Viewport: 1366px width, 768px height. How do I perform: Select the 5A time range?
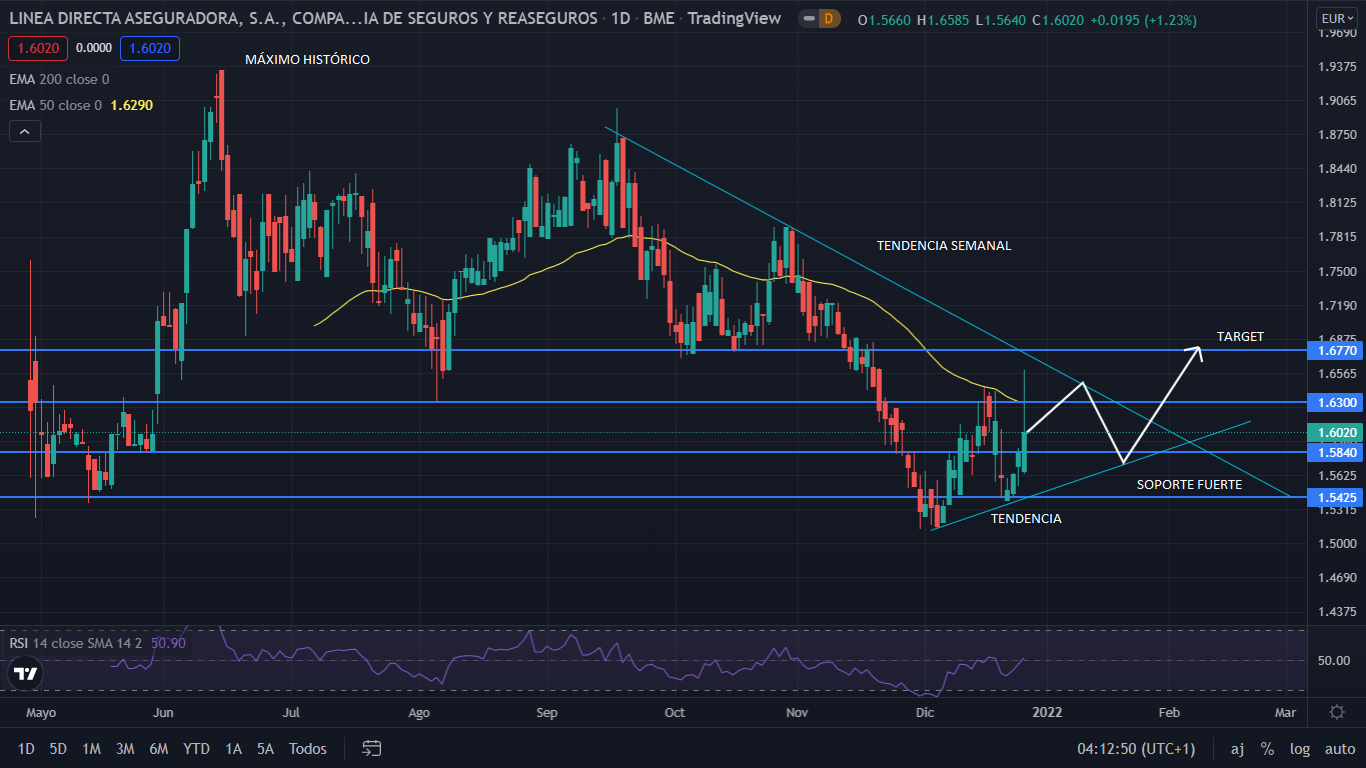pos(265,748)
